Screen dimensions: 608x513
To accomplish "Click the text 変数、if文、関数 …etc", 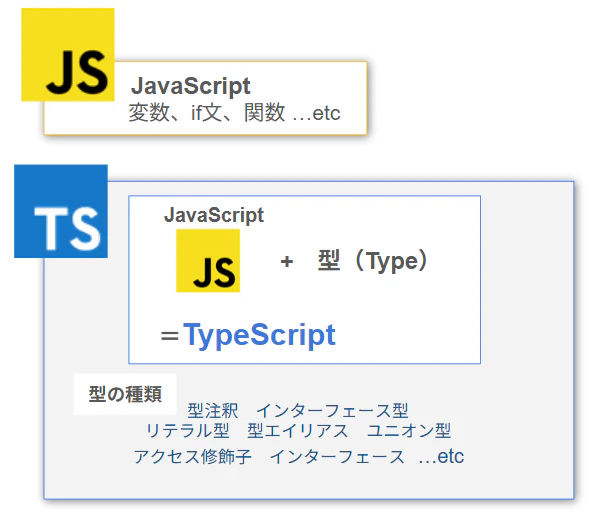I will tap(235, 113).
